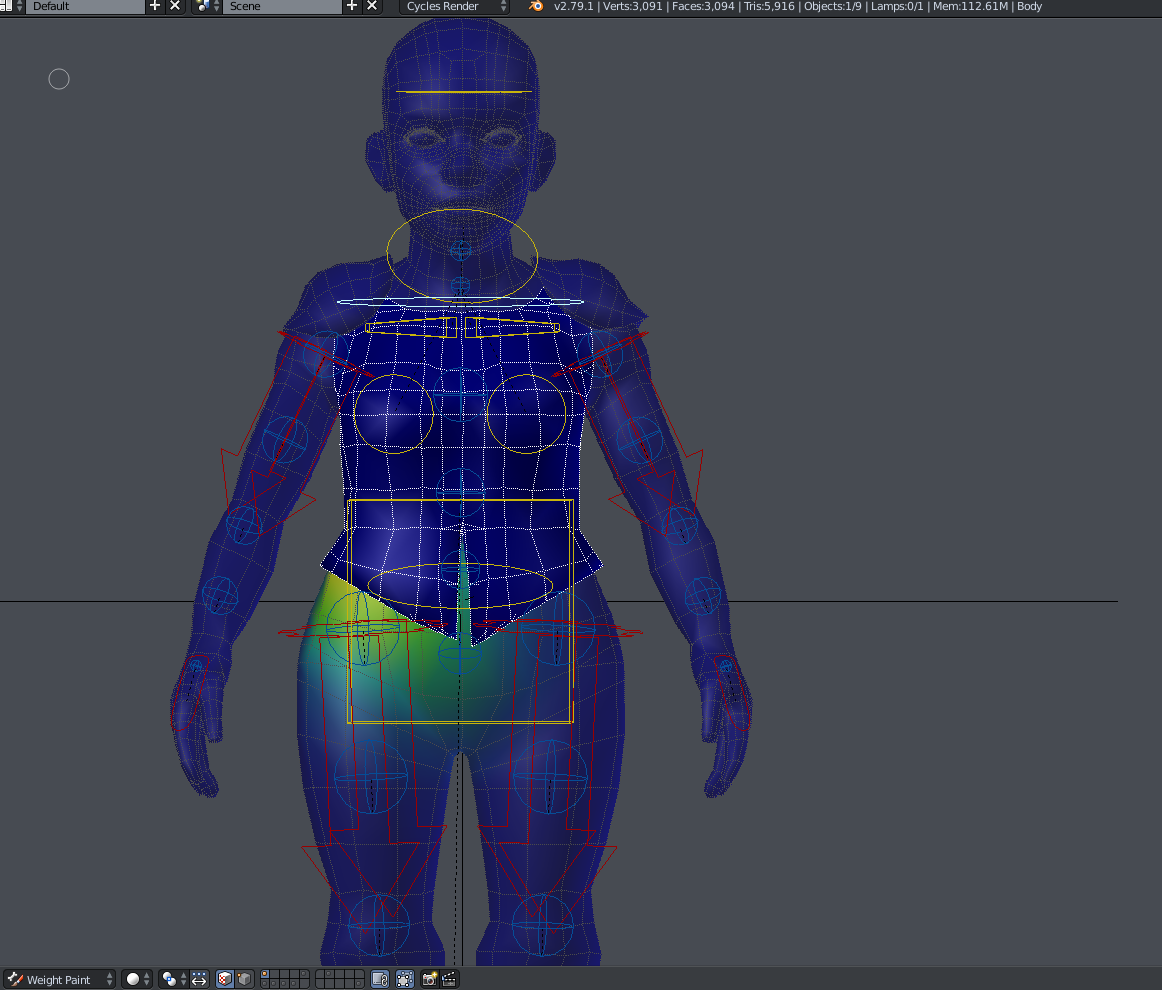Open the pivot point selector

click(x=173, y=979)
